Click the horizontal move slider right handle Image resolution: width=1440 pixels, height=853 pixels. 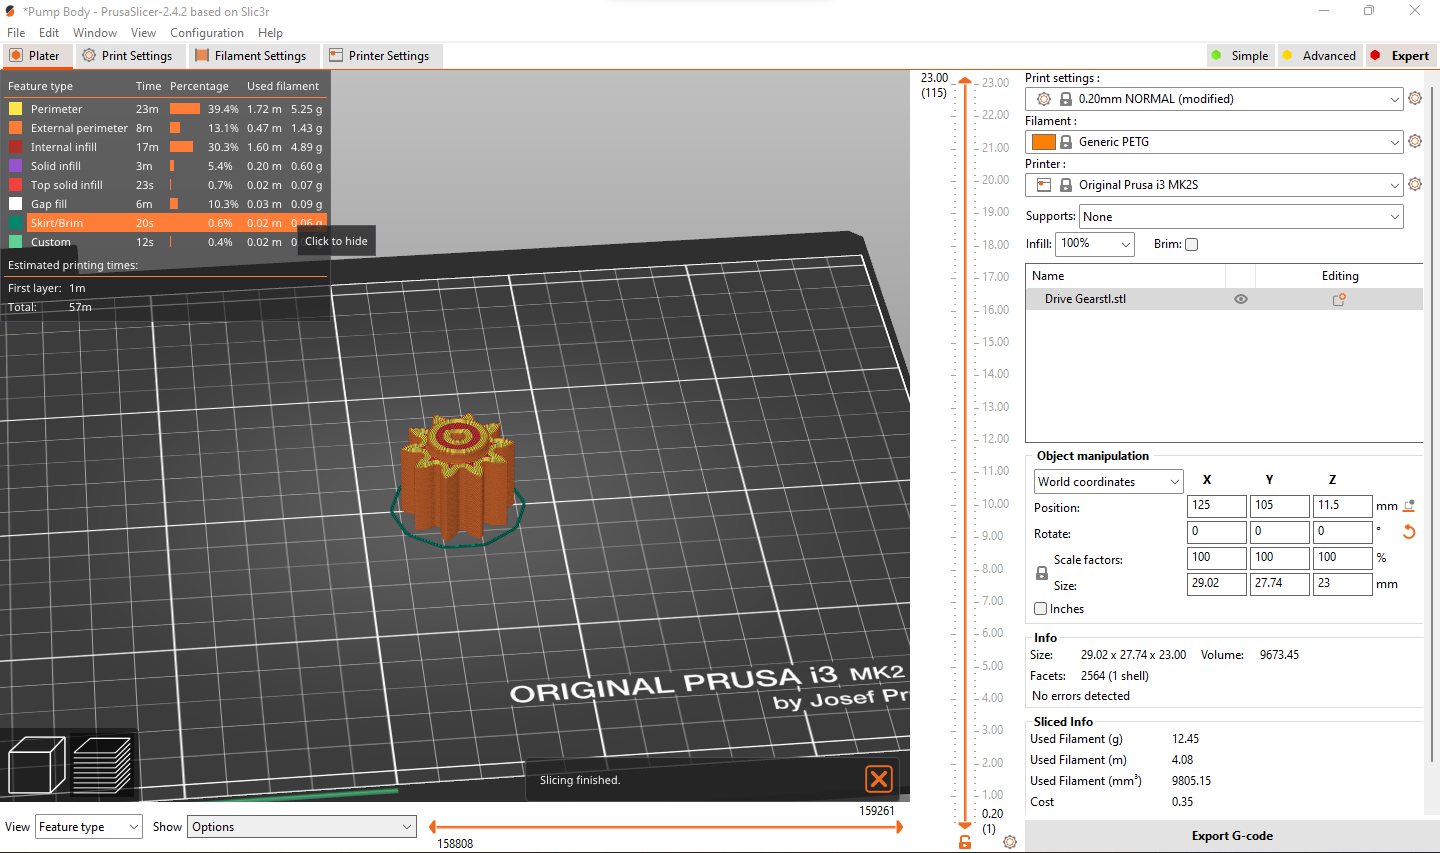click(x=900, y=827)
